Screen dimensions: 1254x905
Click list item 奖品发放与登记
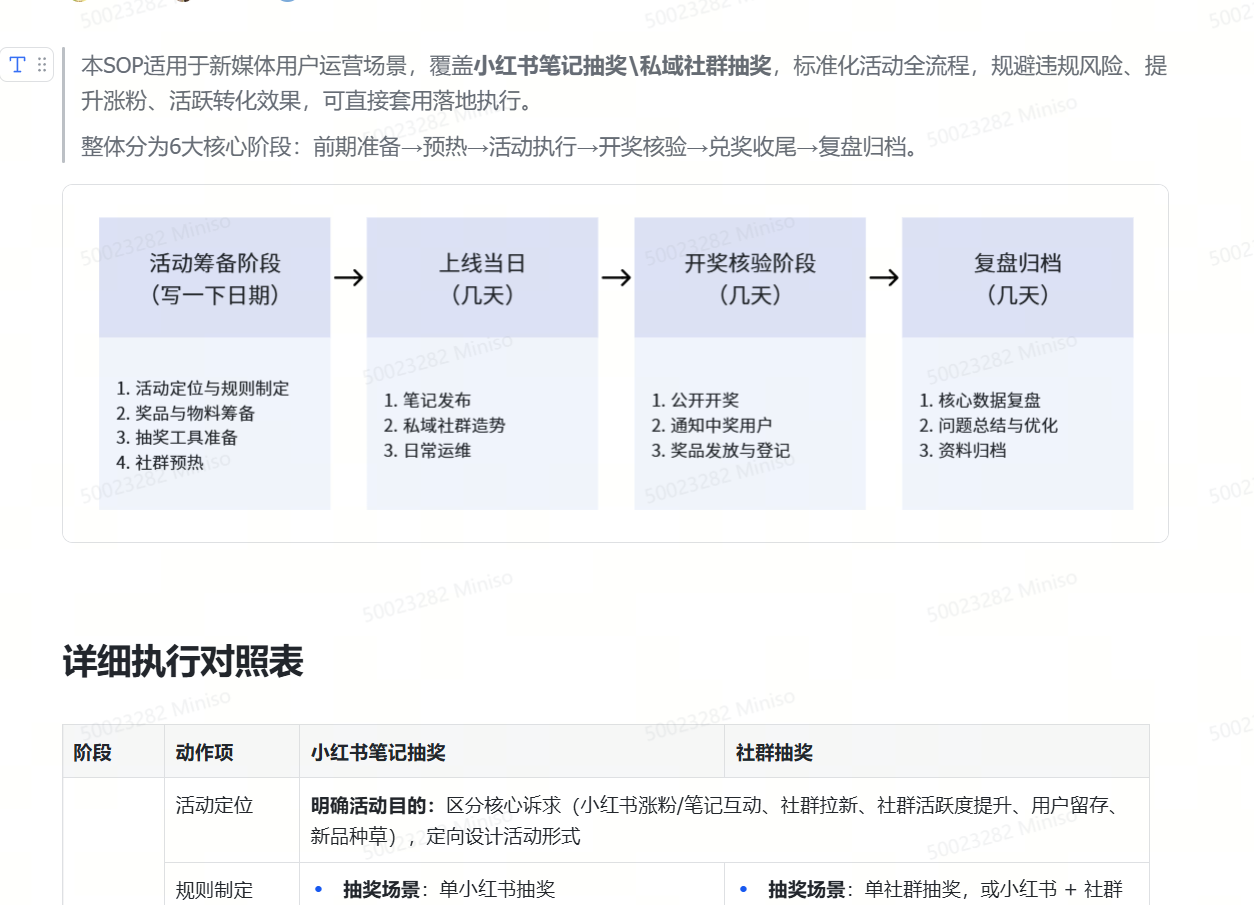pos(721,450)
